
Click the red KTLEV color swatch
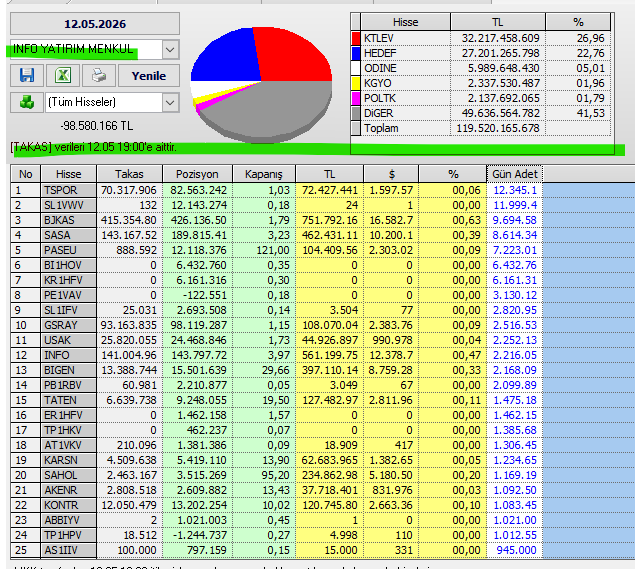pyautogui.click(x=356, y=38)
